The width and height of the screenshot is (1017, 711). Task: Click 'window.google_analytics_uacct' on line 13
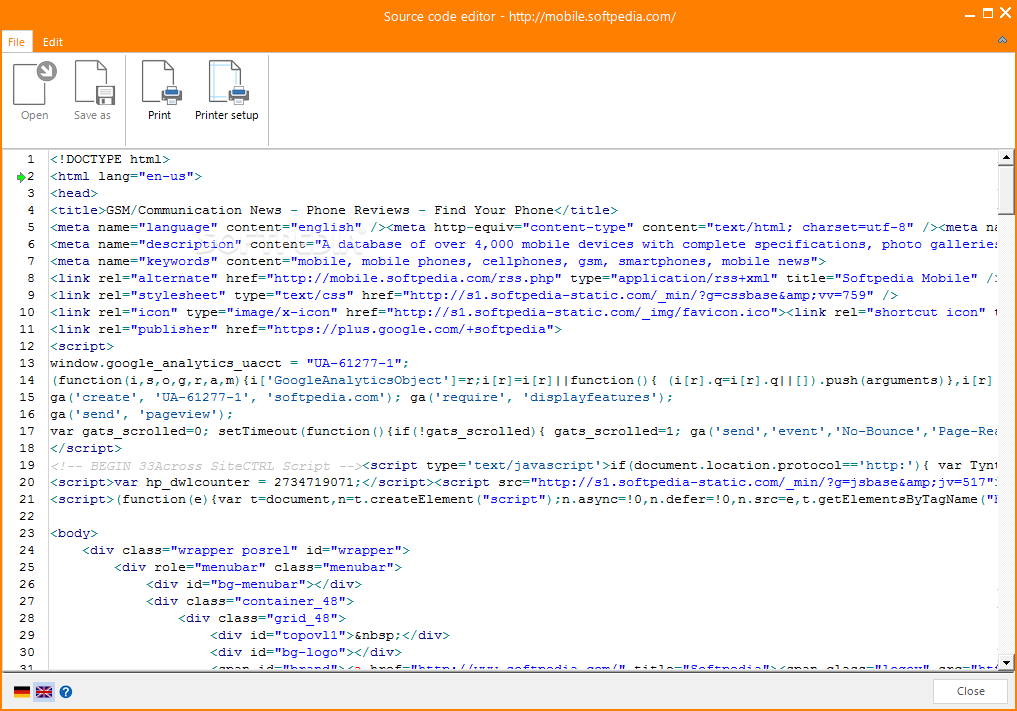165,363
